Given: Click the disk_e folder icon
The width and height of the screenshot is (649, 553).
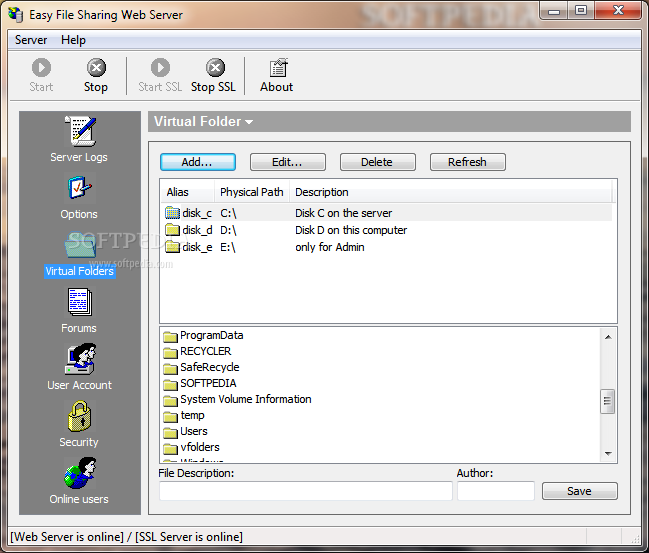Looking at the screenshot, I should [172, 247].
